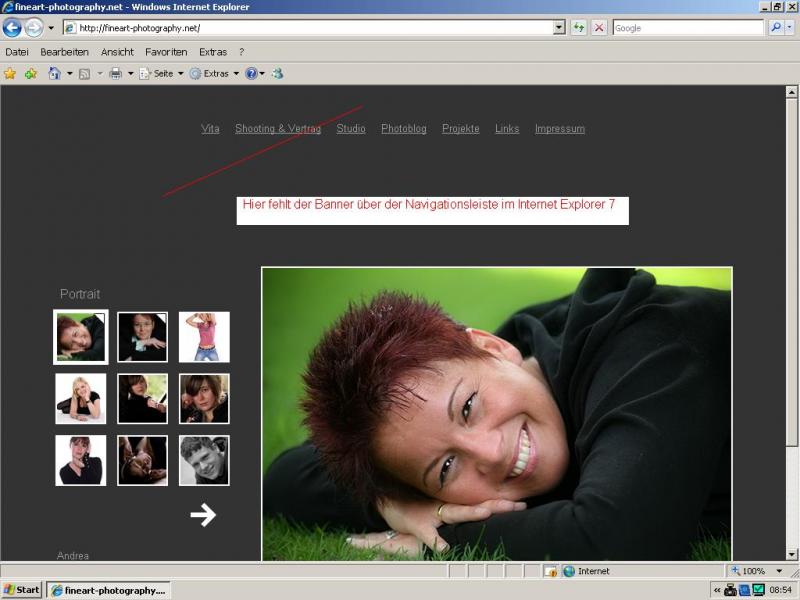
Task: Click the Add to Favorites icon
Action: (31, 74)
